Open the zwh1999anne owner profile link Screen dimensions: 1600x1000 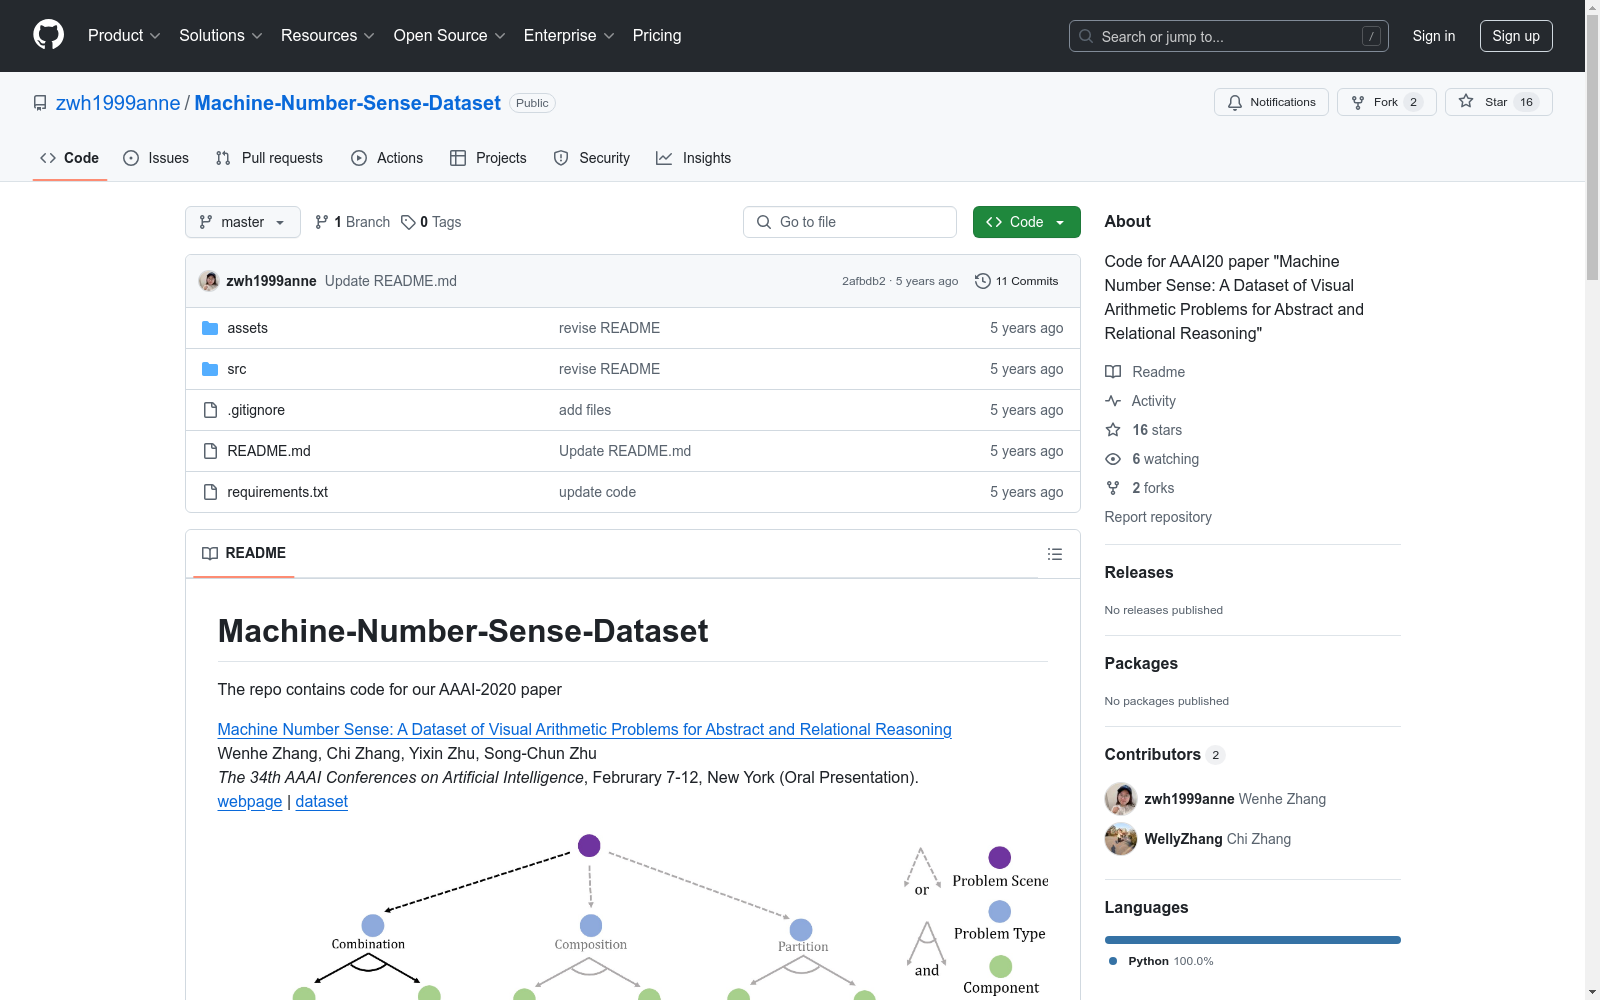[x=118, y=103]
